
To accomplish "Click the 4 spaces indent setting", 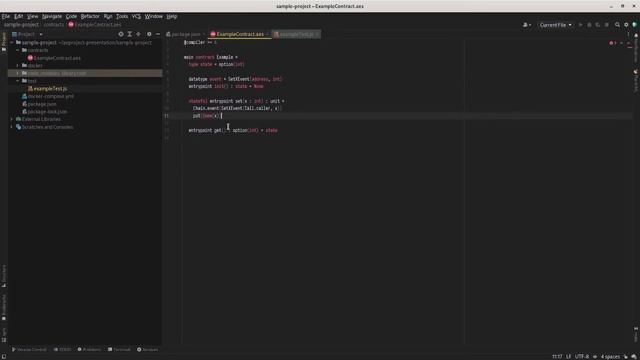I will 610,357.
